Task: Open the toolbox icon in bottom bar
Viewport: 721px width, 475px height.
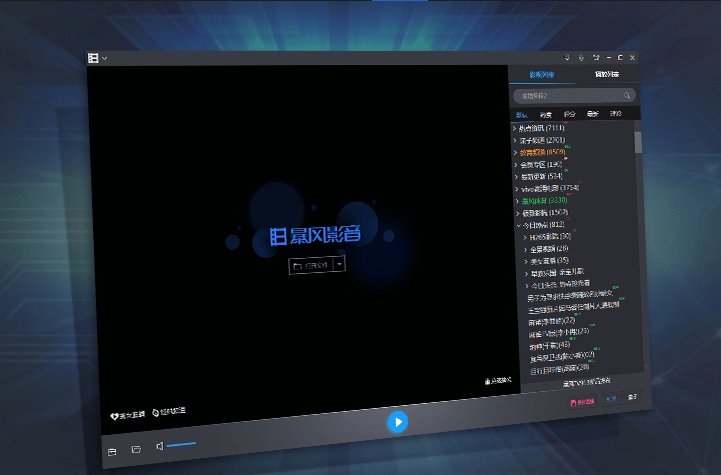Action: [x=112, y=452]
